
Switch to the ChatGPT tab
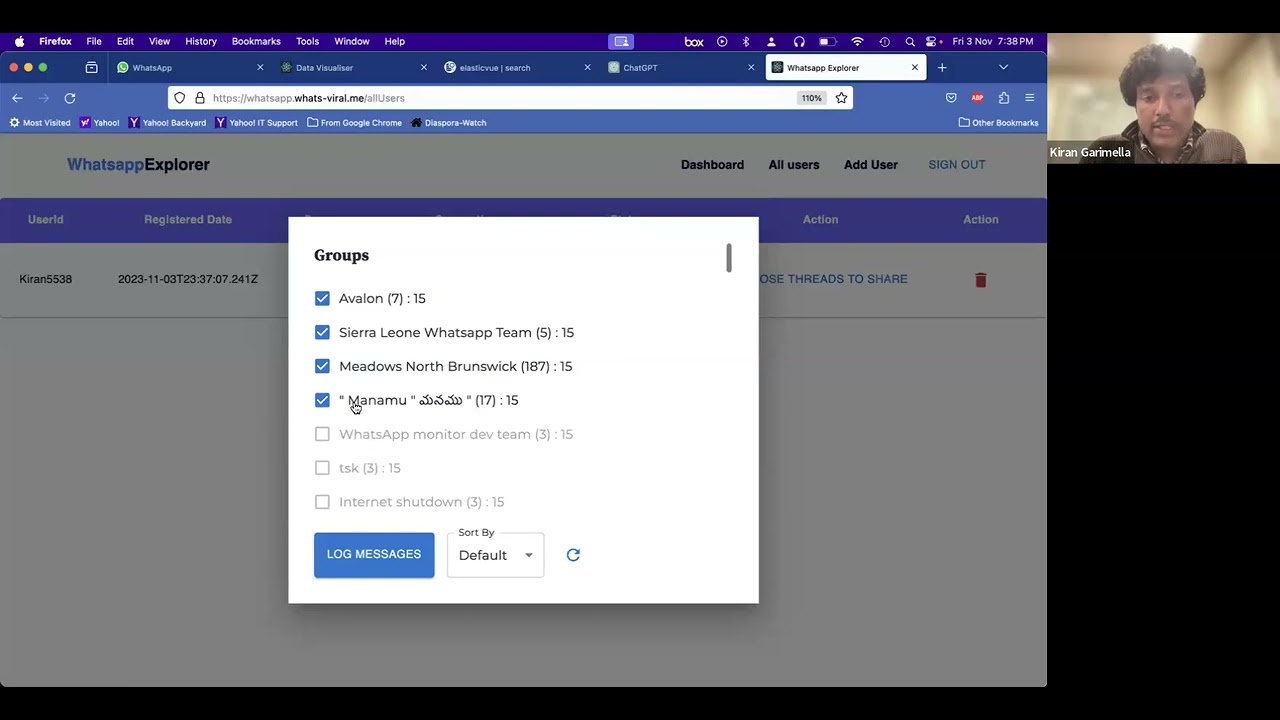tap(683, 68)
